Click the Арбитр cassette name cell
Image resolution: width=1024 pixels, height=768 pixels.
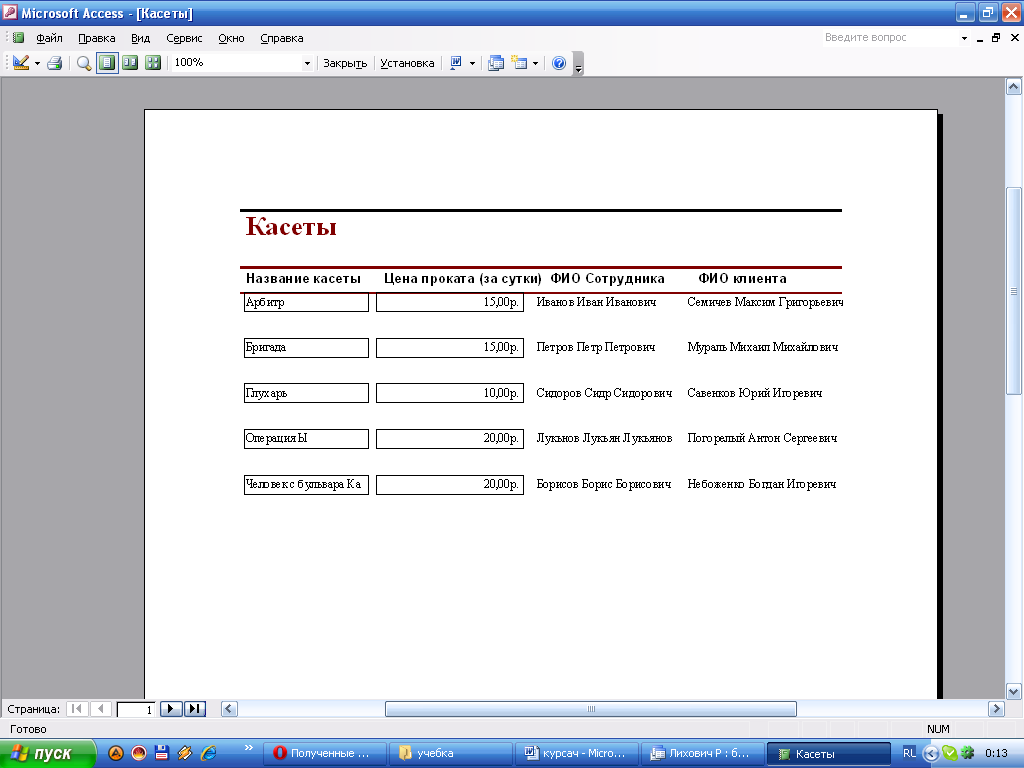(x=306, y=302)
